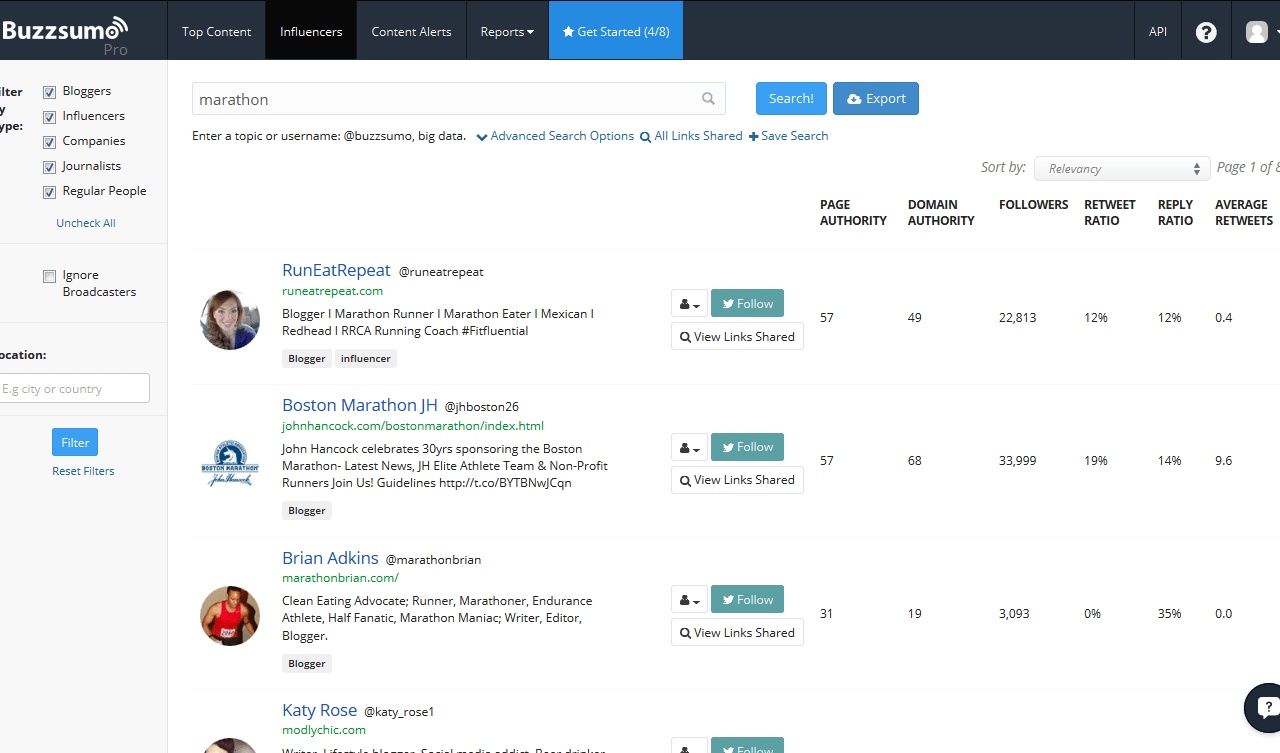Expand Advanced Search Options
The image size is (1280, 753).
click(x=555, y=136)
